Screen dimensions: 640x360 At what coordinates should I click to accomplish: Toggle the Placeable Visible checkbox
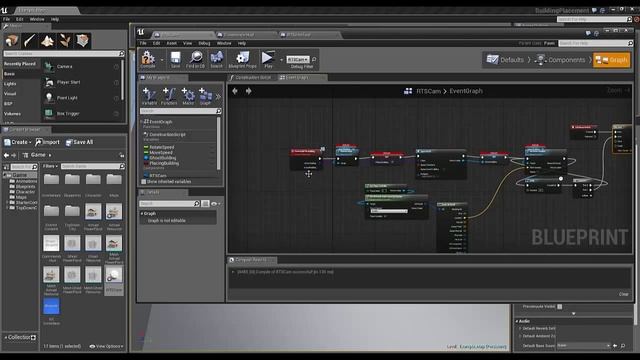point(560,307)
